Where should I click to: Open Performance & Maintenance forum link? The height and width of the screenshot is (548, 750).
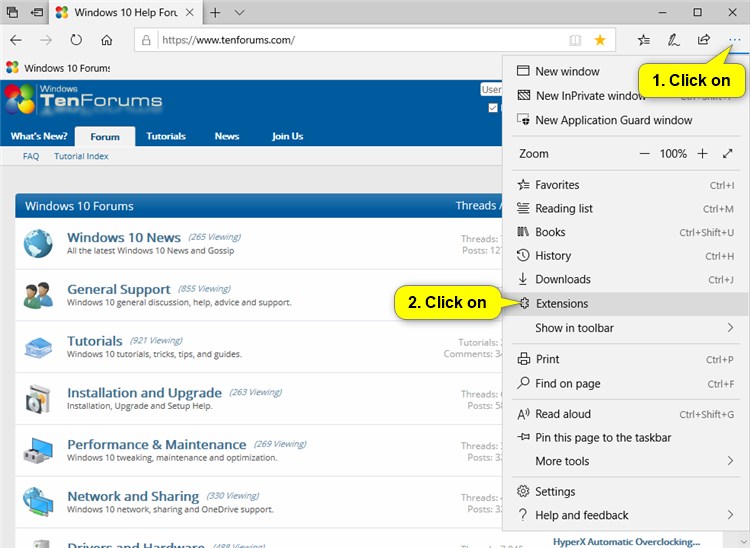click(x=156, y=444)
